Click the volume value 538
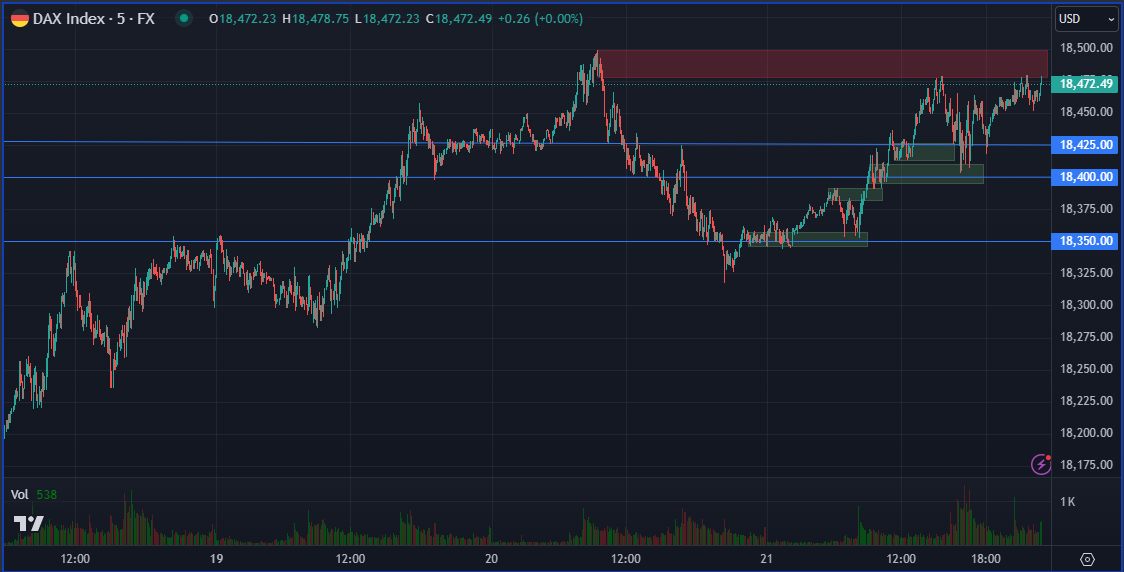This screenshot has height=572, width=1124. (47, 495)
